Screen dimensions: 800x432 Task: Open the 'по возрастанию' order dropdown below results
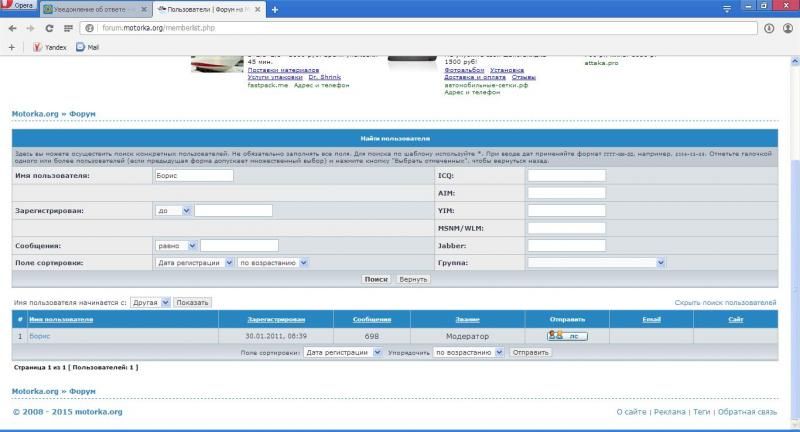pyautogui.click(x=468, y=352)
